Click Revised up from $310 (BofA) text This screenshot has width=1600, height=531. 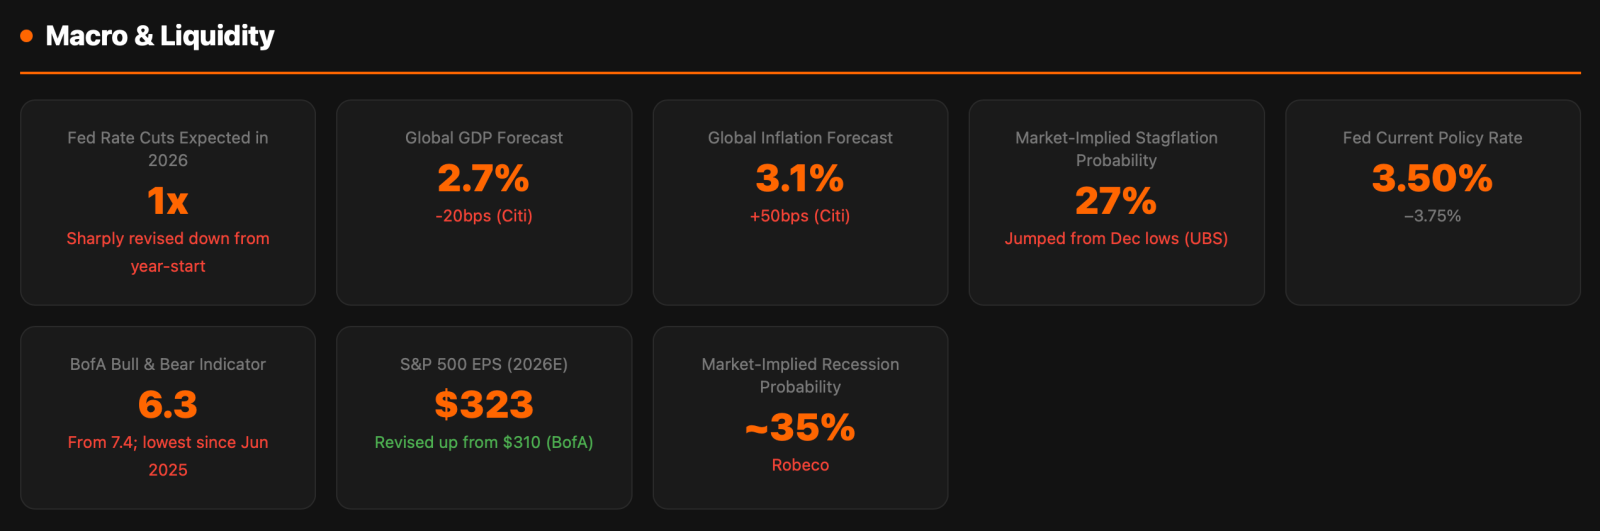pyautogui.click(x=484, y=443)
